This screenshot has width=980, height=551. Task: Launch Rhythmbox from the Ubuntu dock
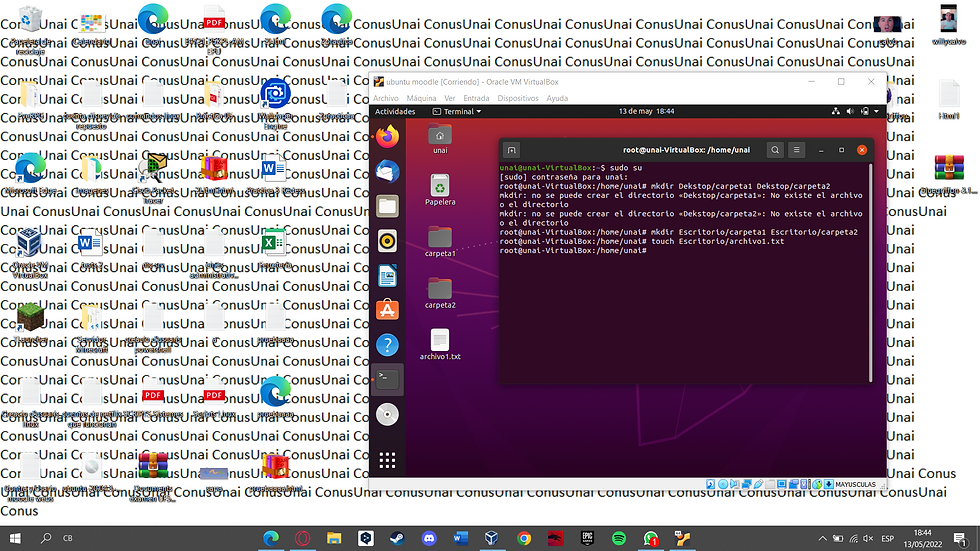[x=387, y=241]
